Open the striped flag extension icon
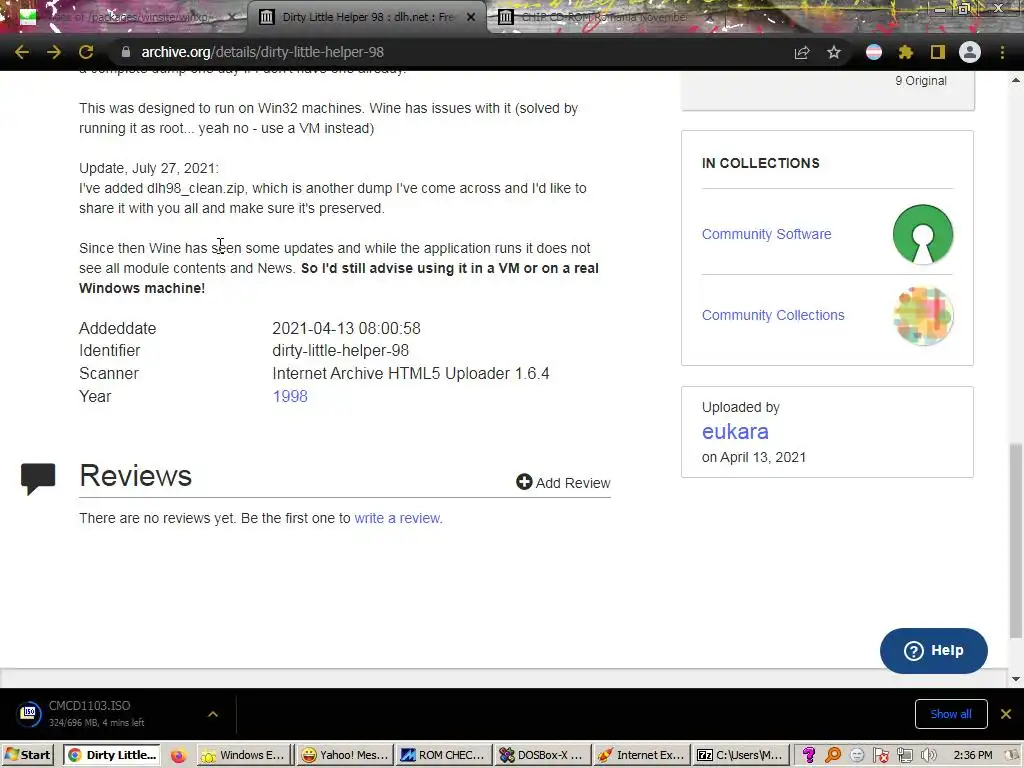The image size is (1024, 768). tap(874, 52)
